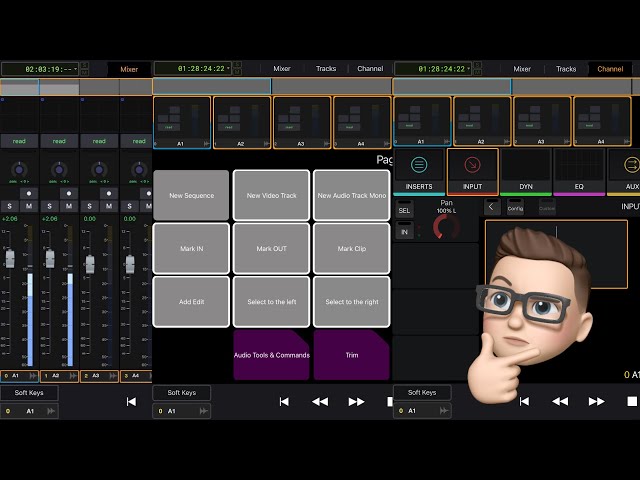Image resolution: width=640 pixels, height=480 pixels.
Task: Toggle IN button in channel view
Action: point(404,231)
